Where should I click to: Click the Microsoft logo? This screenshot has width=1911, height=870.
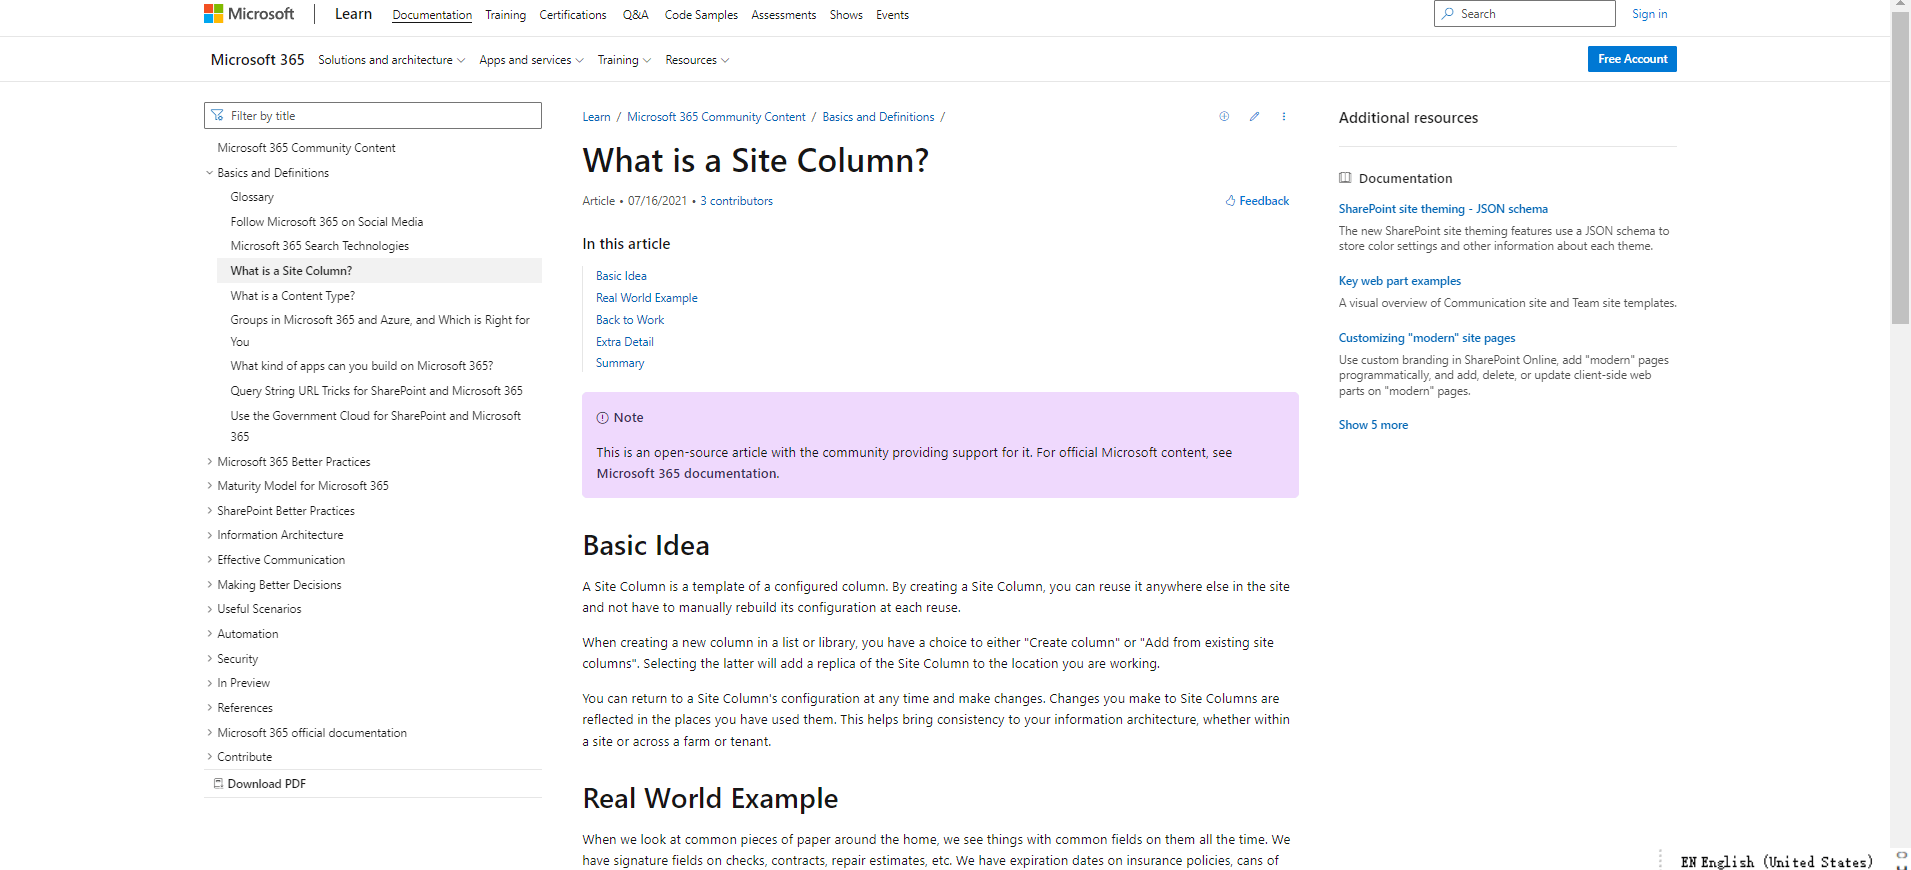pyautogui.click(x=249, y=14)
